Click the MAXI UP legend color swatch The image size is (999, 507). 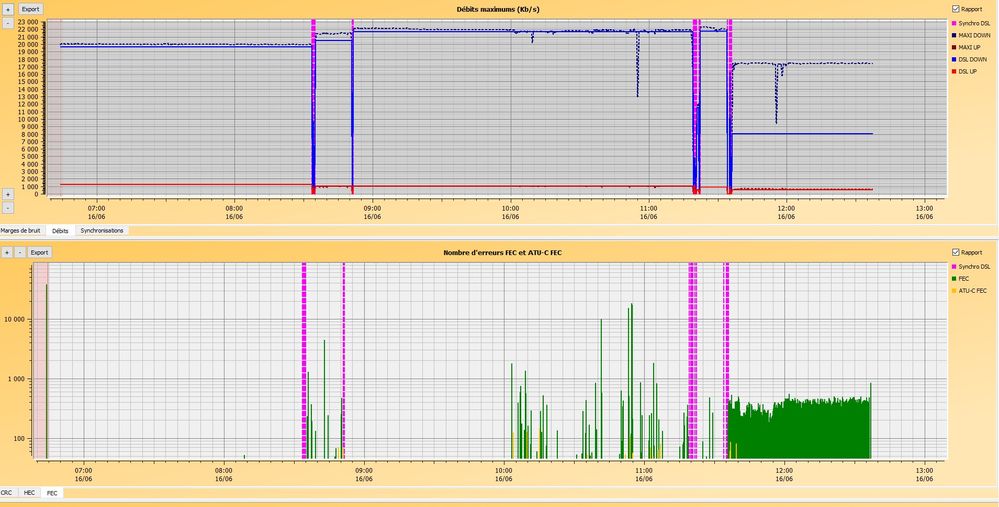click(x=954, y=47)
